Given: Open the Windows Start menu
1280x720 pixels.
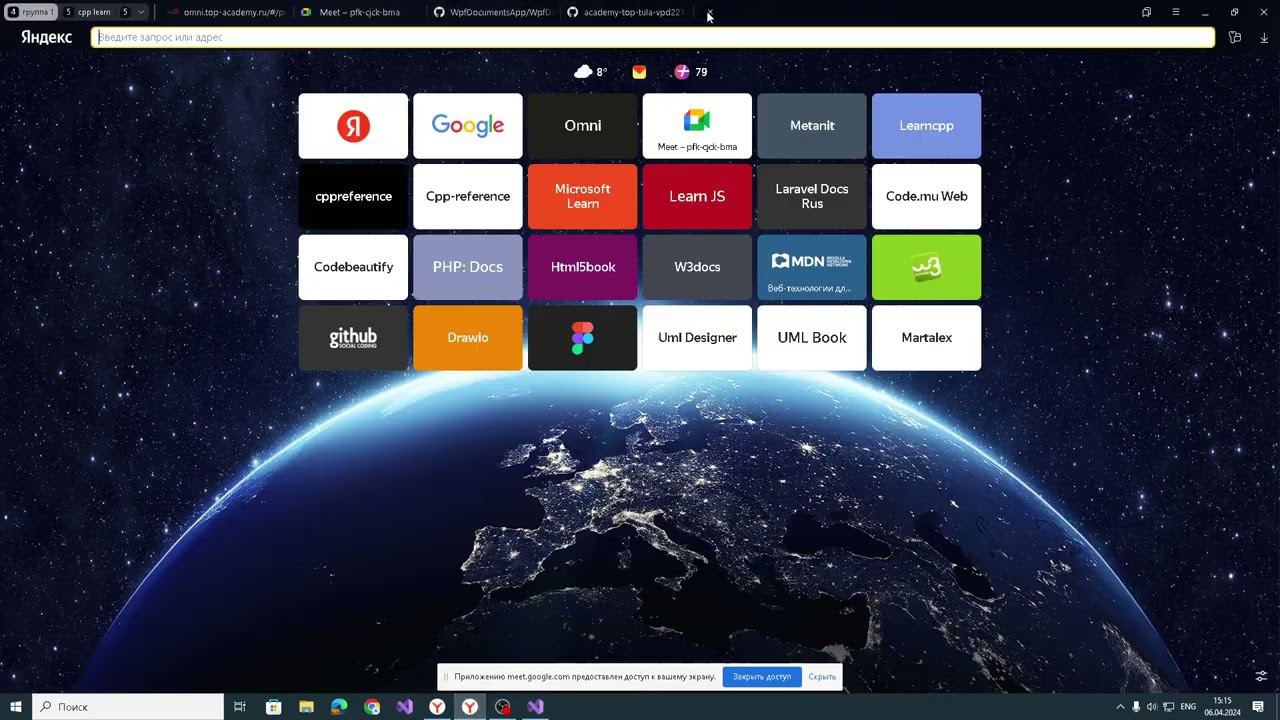Looking at the screenshot, I should pyautogui.click(x=16, y=707).
